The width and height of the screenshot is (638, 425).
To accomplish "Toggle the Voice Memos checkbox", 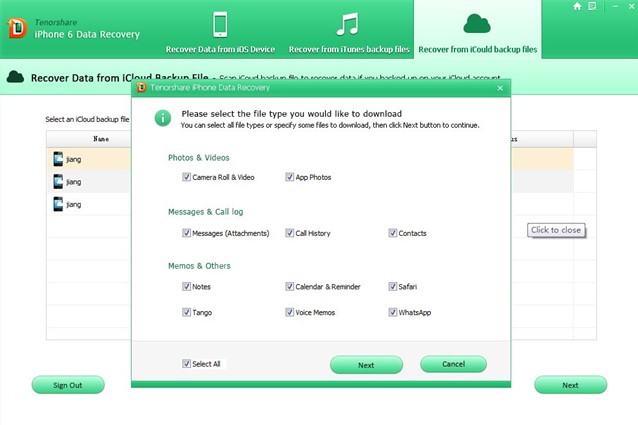I will point(289,312).
